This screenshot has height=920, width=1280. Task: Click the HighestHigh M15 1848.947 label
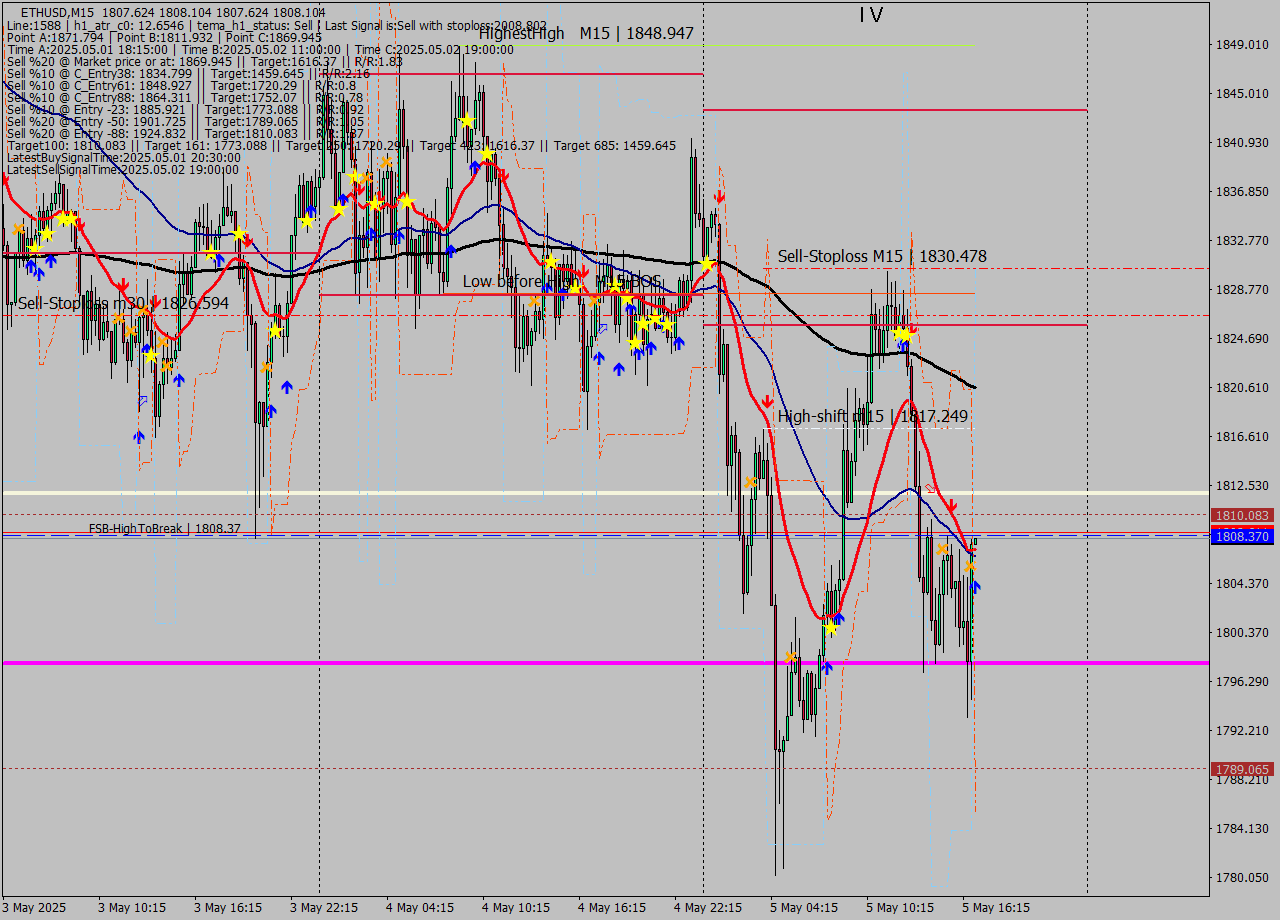pos(586,33)
